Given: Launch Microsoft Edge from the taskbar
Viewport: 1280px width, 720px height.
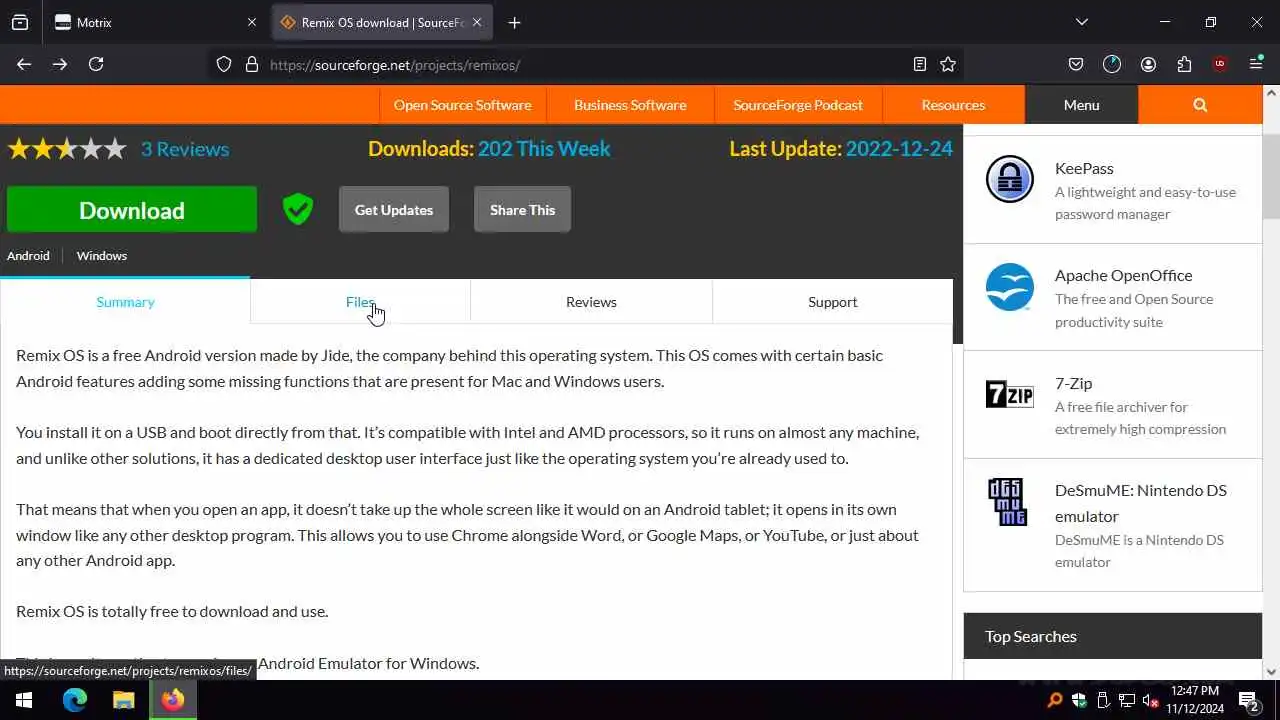Looking at the screenshot, I should point(75,700).
